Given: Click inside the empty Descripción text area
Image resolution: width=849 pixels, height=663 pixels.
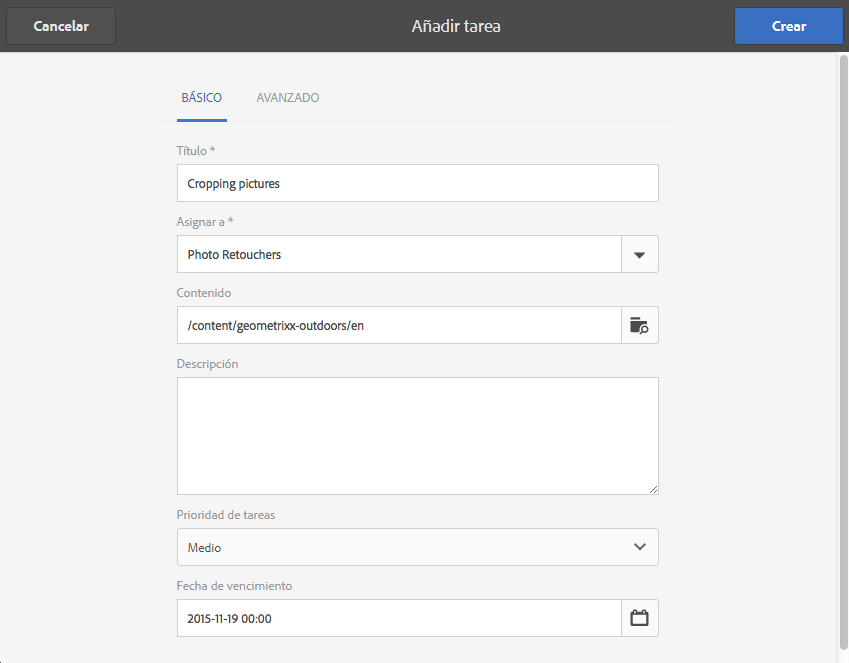Looking at the screenshot, I should coord(417,435).
